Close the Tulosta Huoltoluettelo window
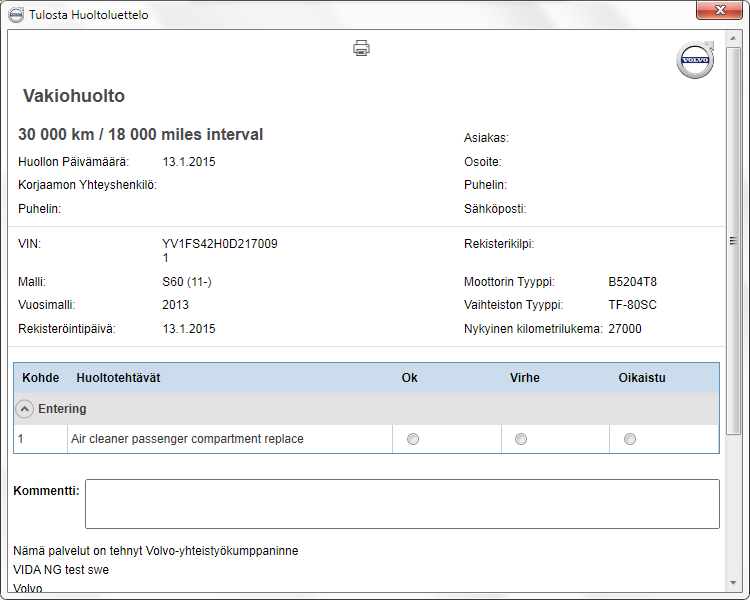Screen dimensions: 750x600 coord(719,10)
